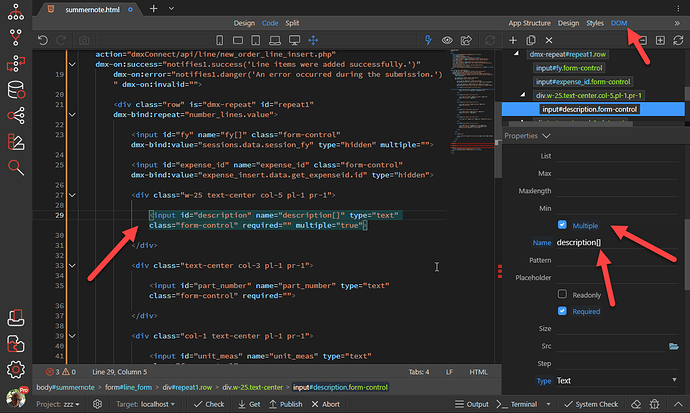Image resolution: width=690 pixels, height=413 pixels.
Task: Click the expand all icon in DOM panel
Action: pos(660,40)
